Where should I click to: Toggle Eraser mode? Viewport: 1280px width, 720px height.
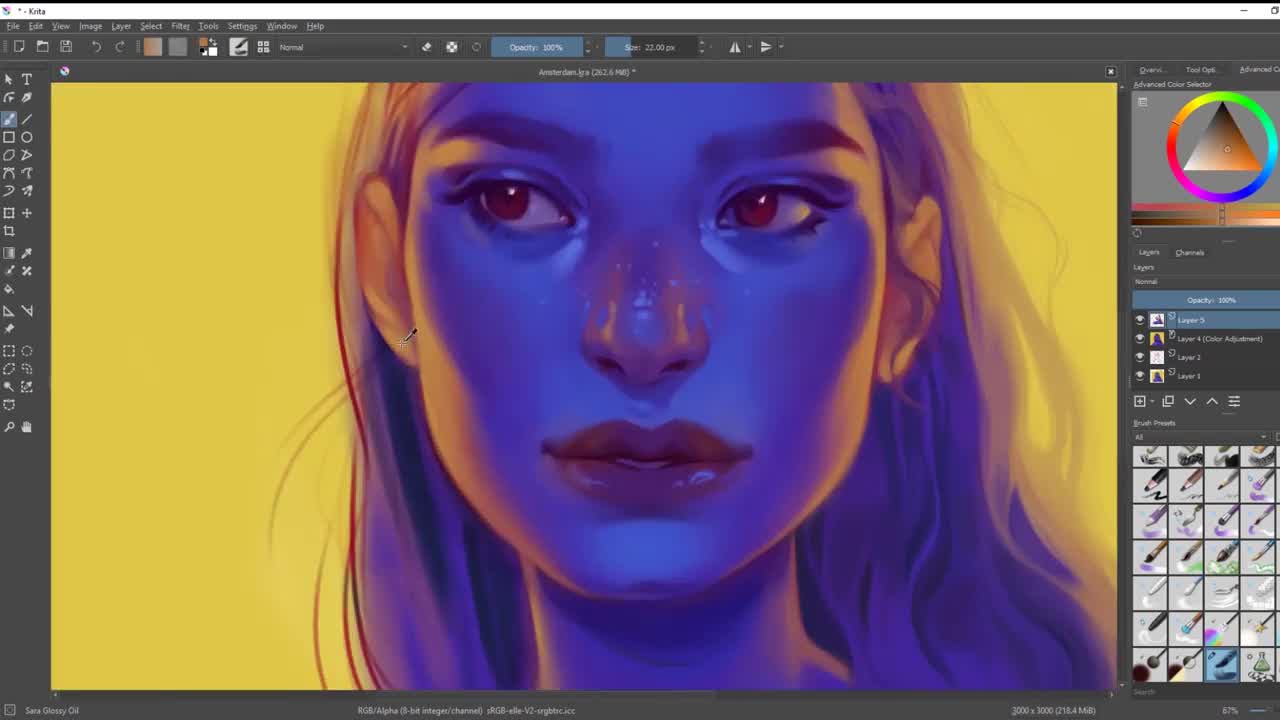(x=427, y=47)
